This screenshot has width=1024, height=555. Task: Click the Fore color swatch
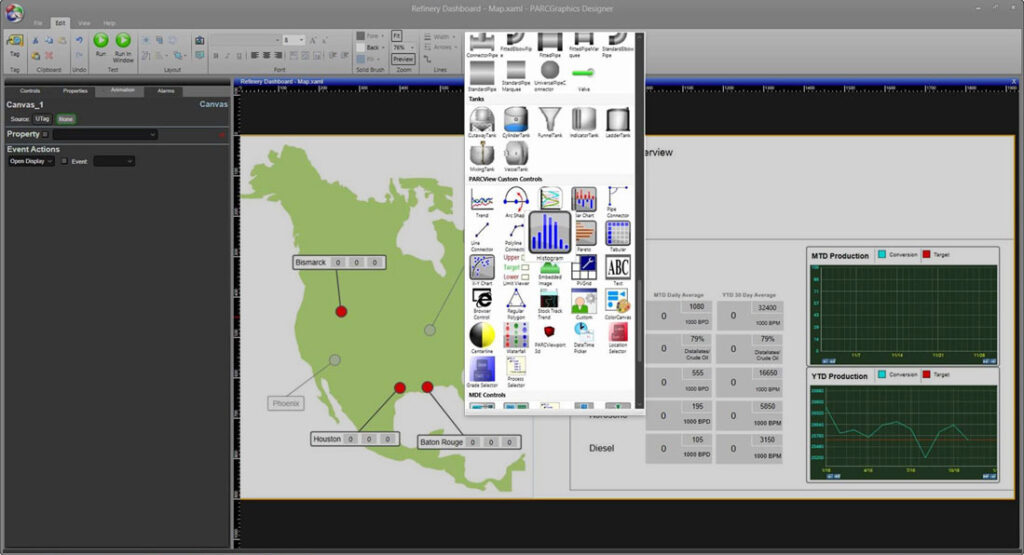(360, 36)
